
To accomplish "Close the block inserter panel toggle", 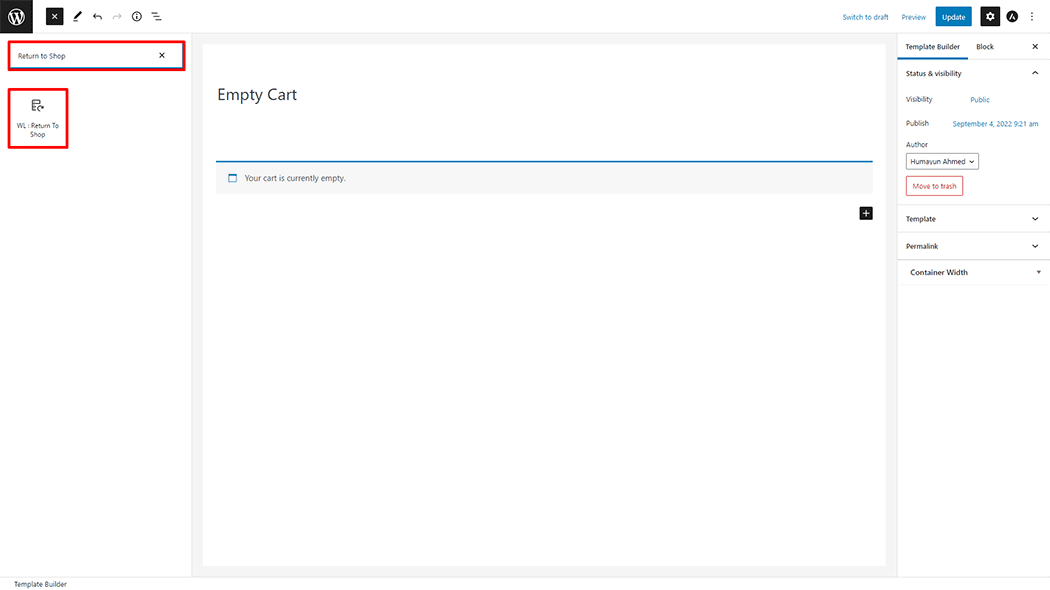I will tap(55, 17).
